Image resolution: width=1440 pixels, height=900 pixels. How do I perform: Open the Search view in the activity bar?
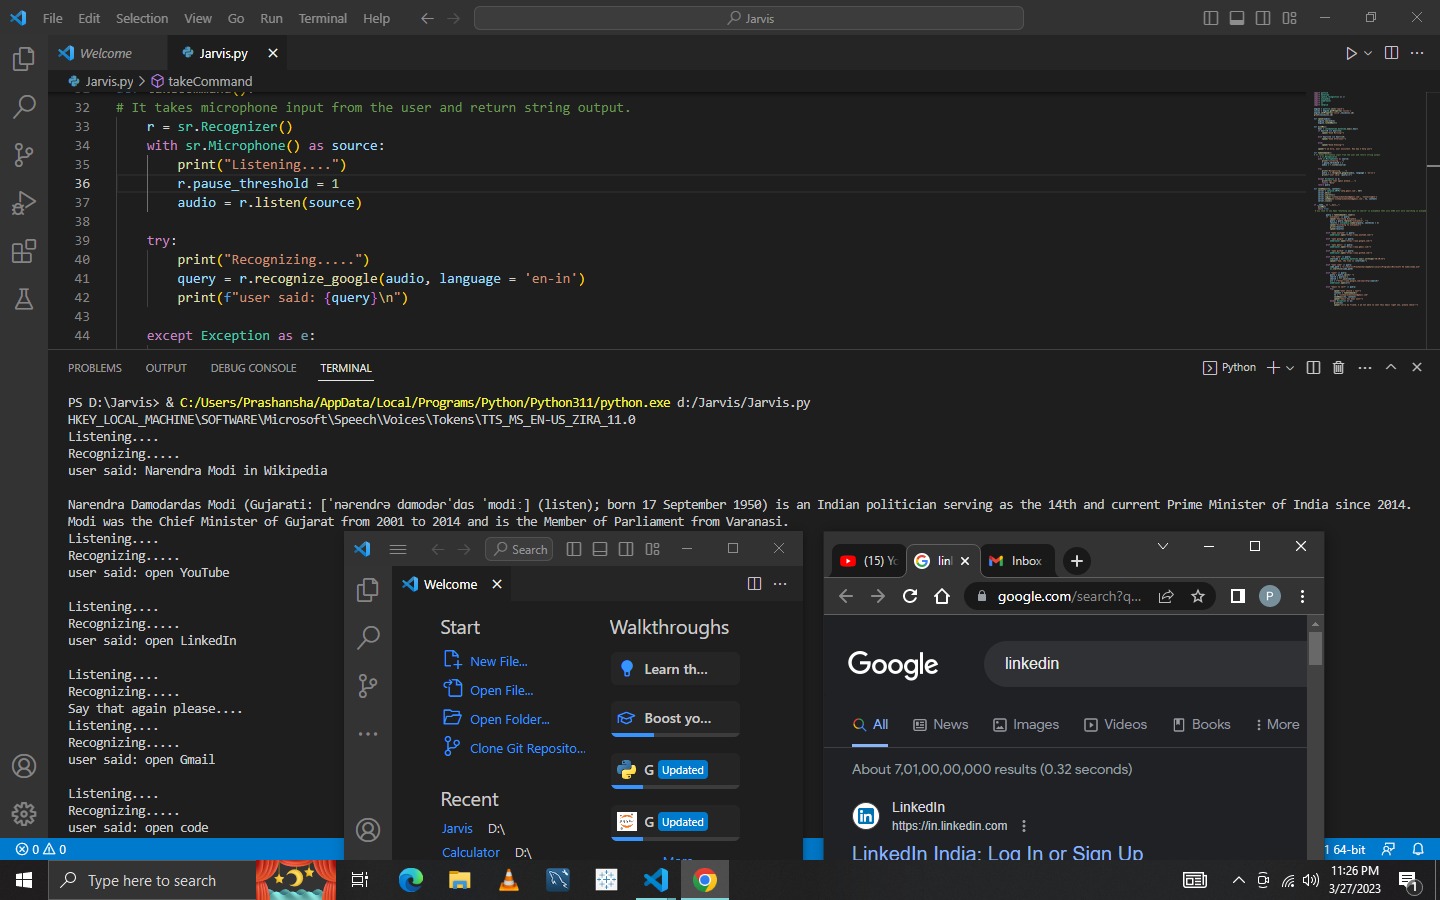(24, 106)
